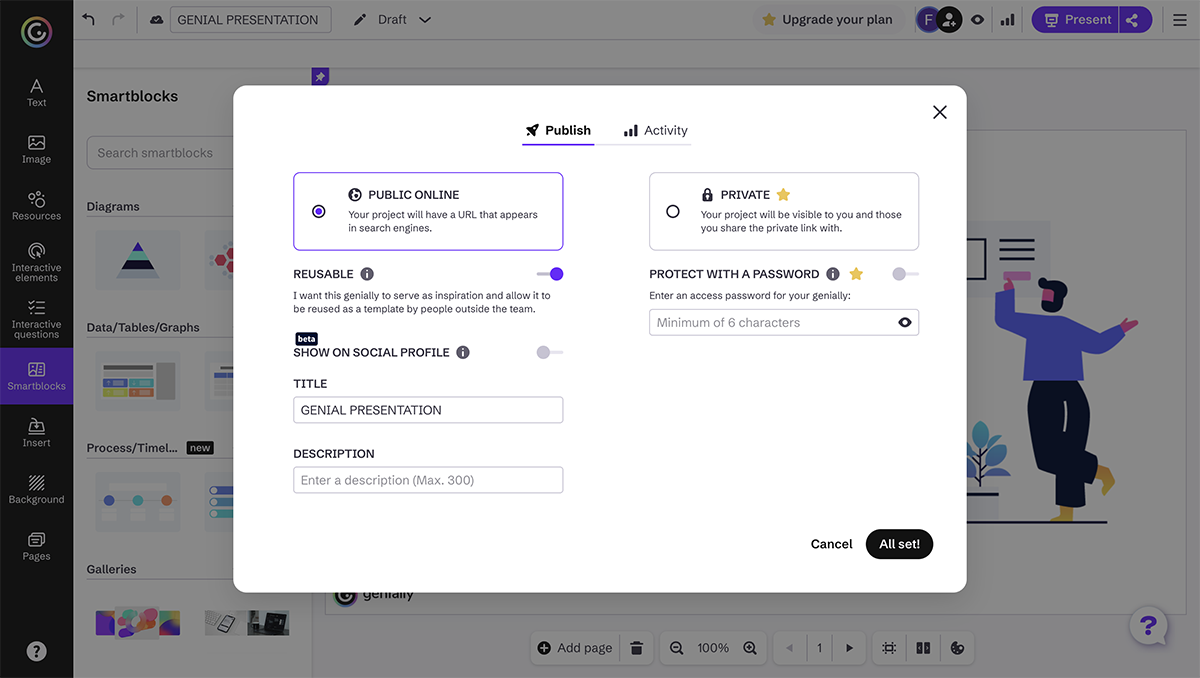This screenshot has height=678, width=1200.
Task: Close the publish dialog
Action: (940, 112)
